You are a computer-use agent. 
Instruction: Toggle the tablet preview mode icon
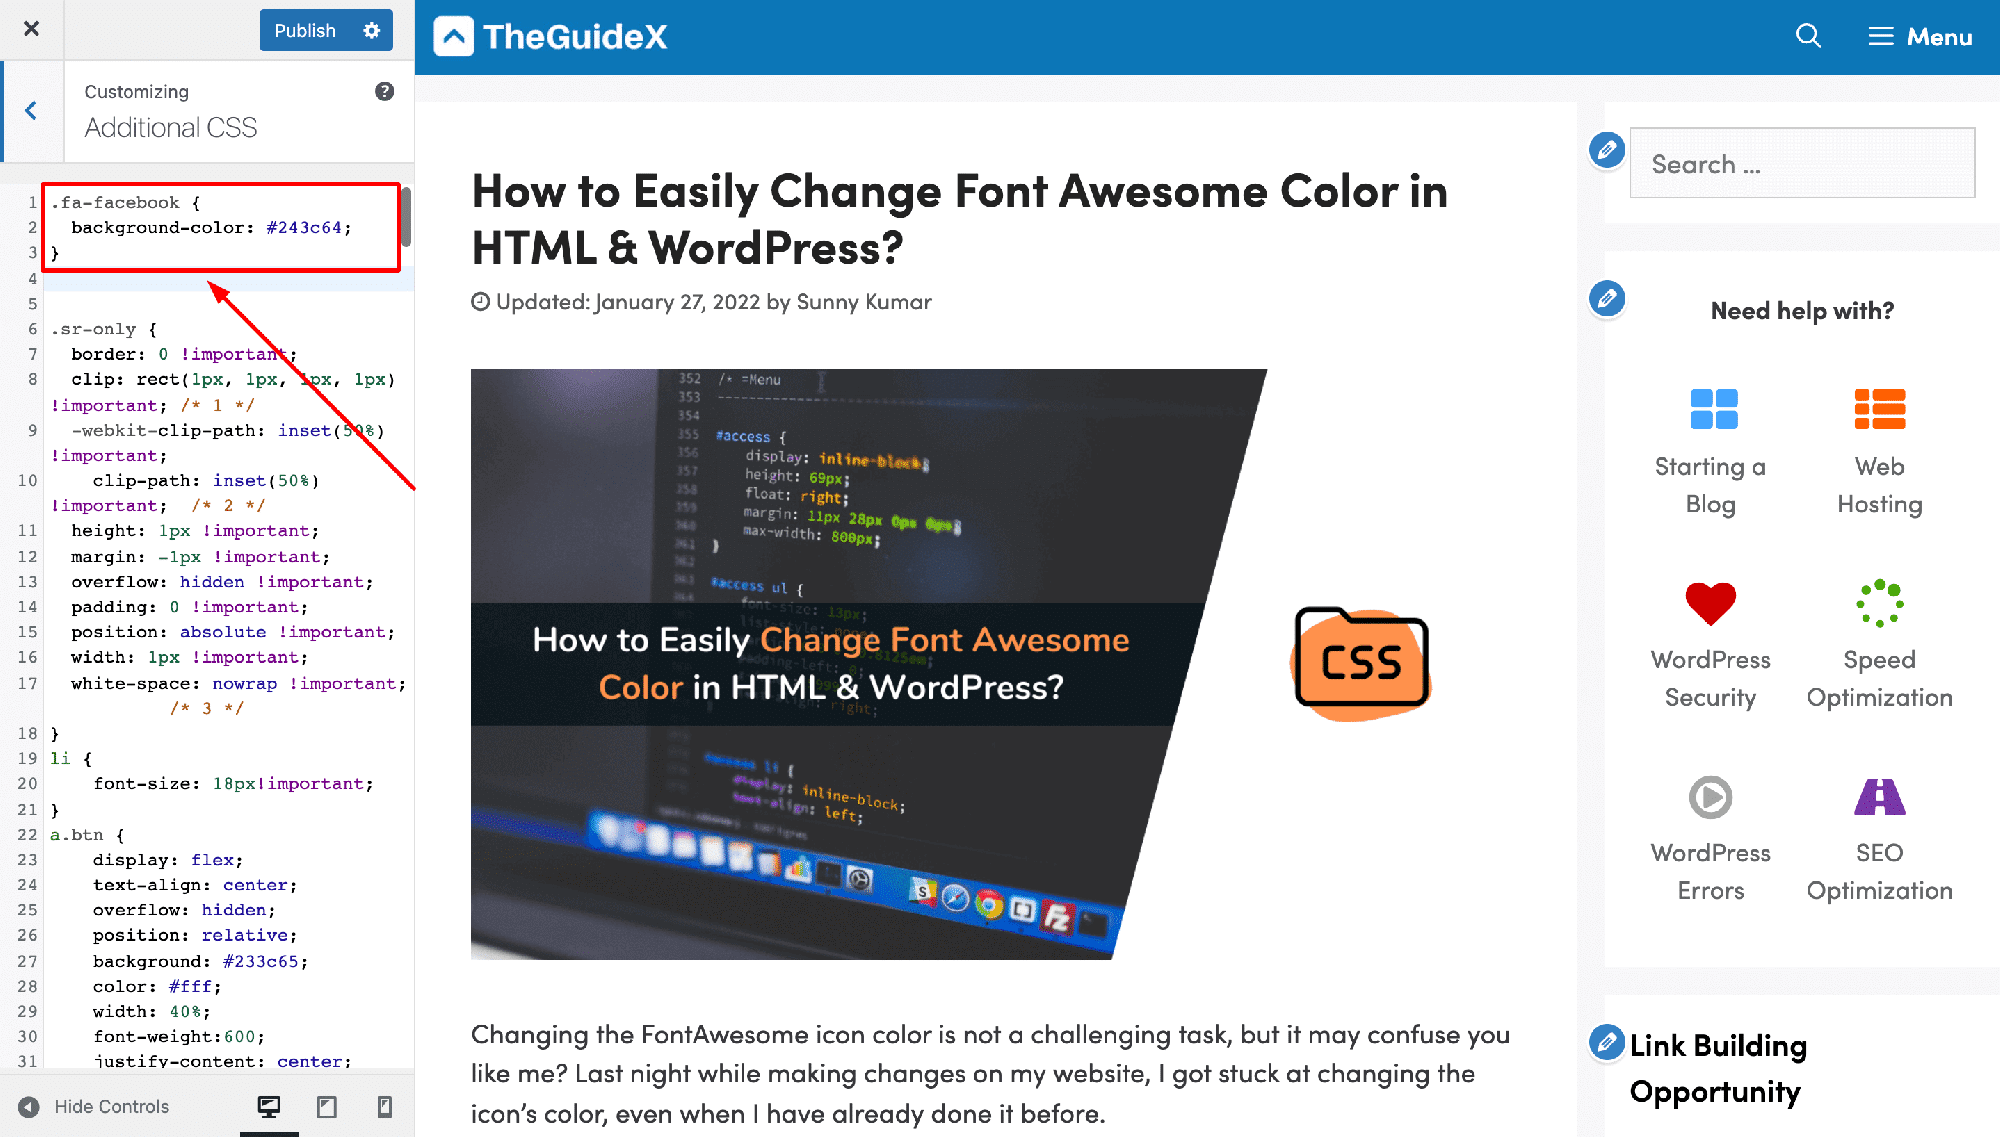point(326,1105)
